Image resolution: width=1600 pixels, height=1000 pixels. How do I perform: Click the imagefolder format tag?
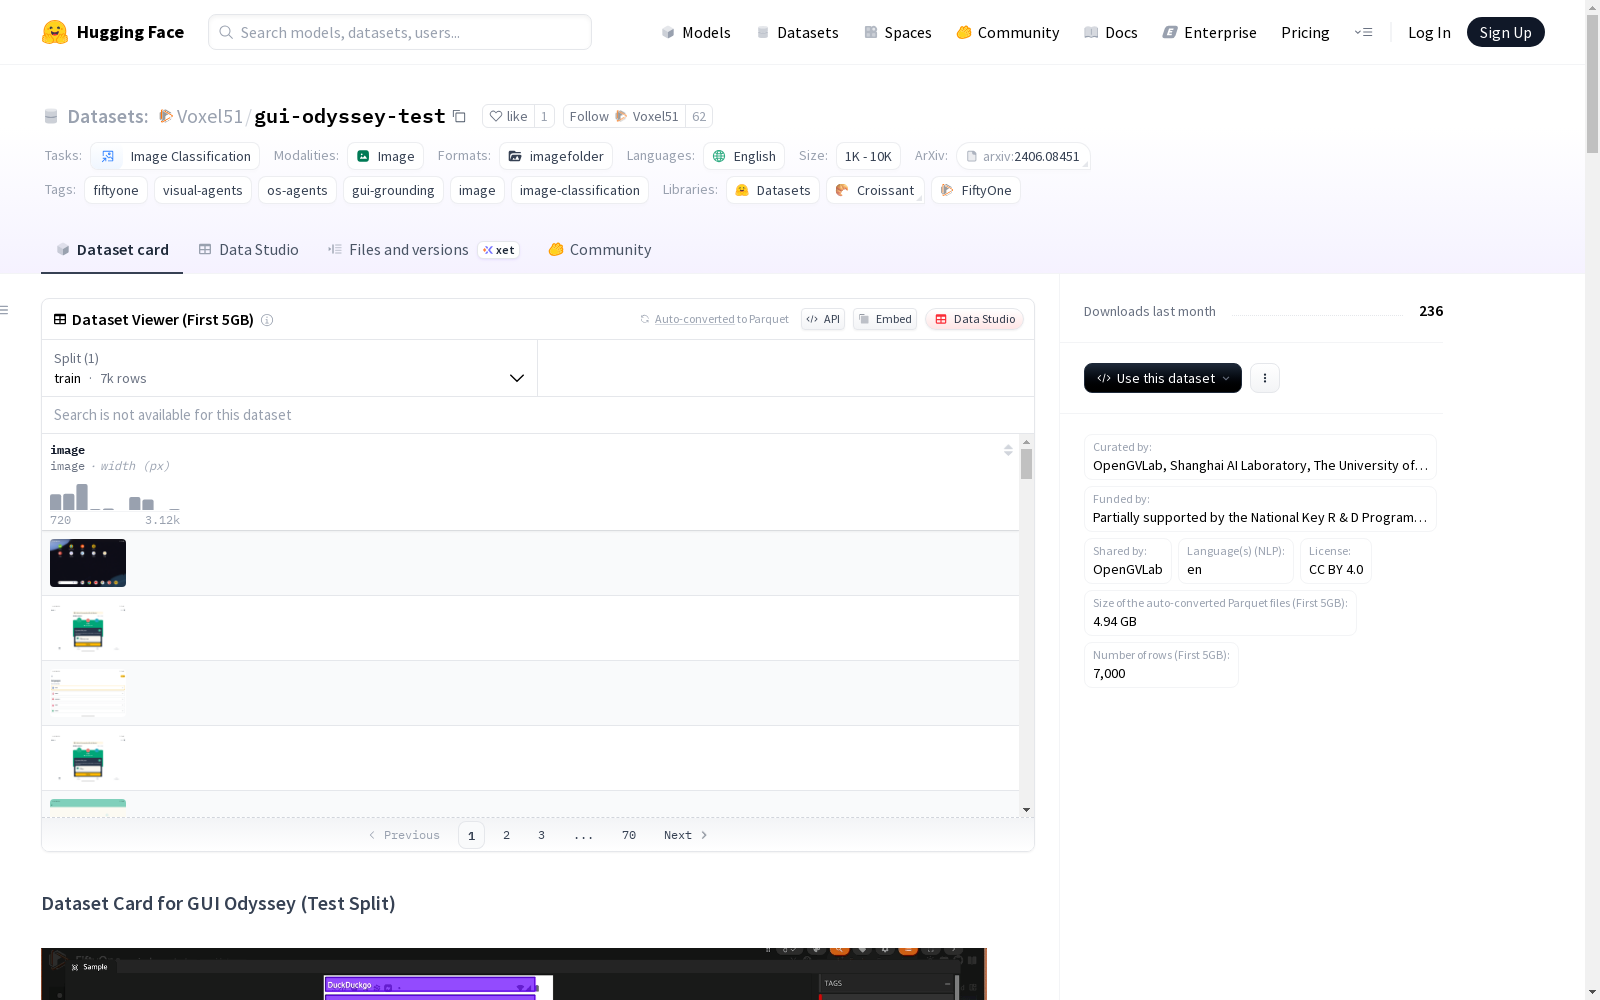(x=556, y=156)
